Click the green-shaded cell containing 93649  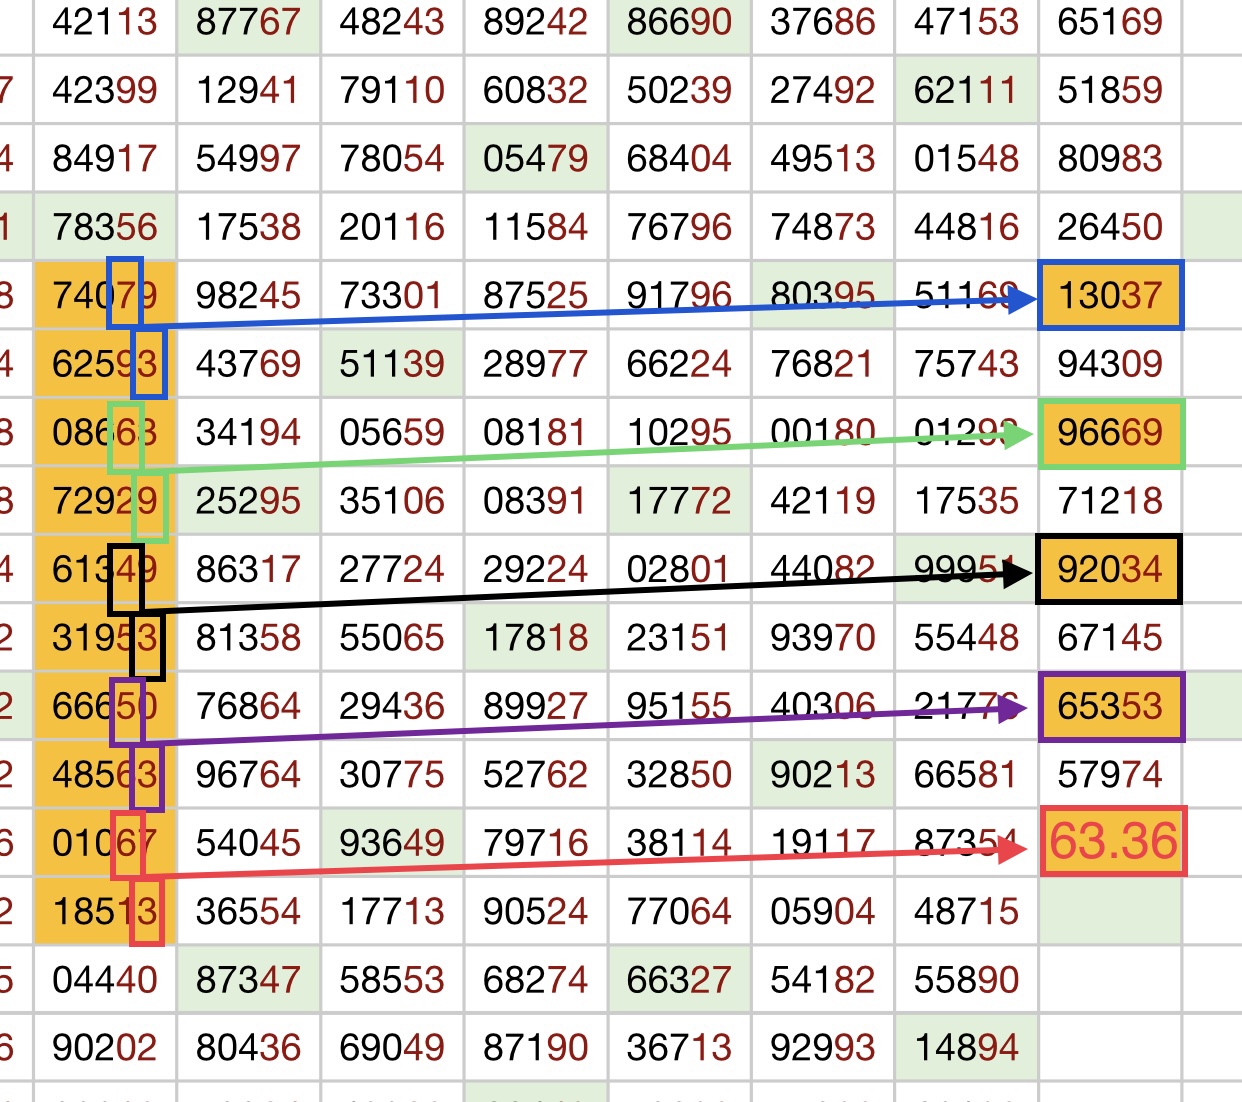point(392,843)
